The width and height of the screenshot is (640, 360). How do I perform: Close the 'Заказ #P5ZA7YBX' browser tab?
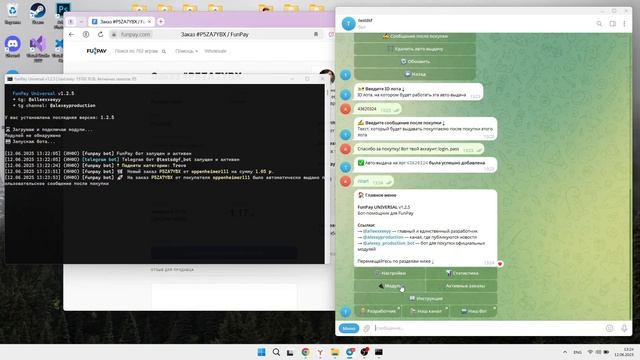click(149, 22)
